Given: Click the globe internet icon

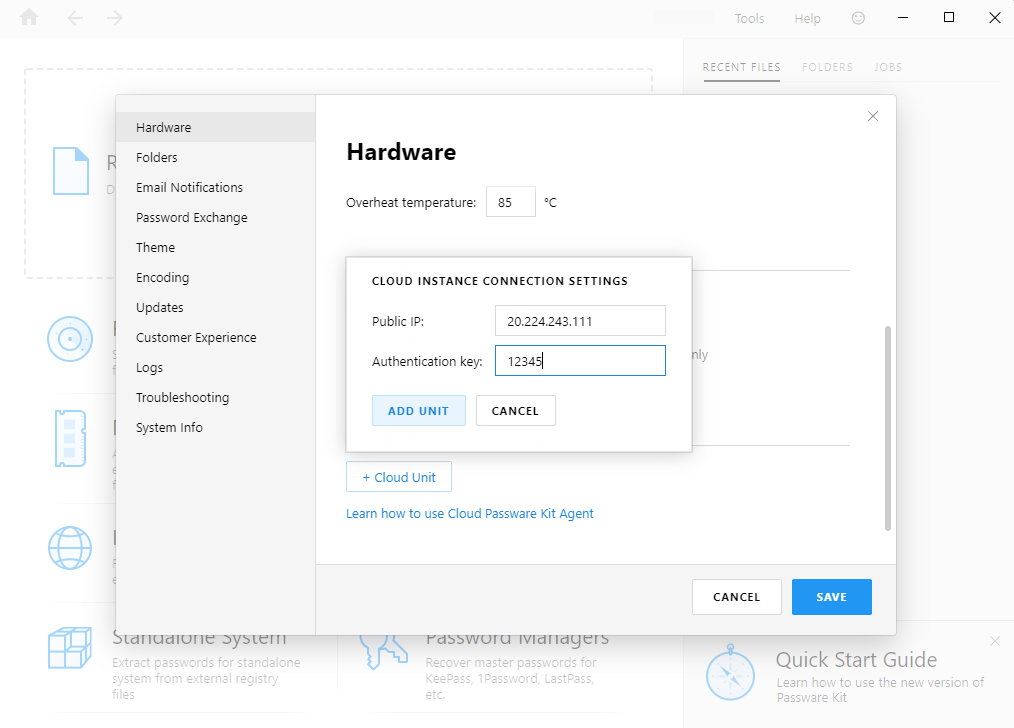Looking at the screenshot, I should click(x=70, y=548).
